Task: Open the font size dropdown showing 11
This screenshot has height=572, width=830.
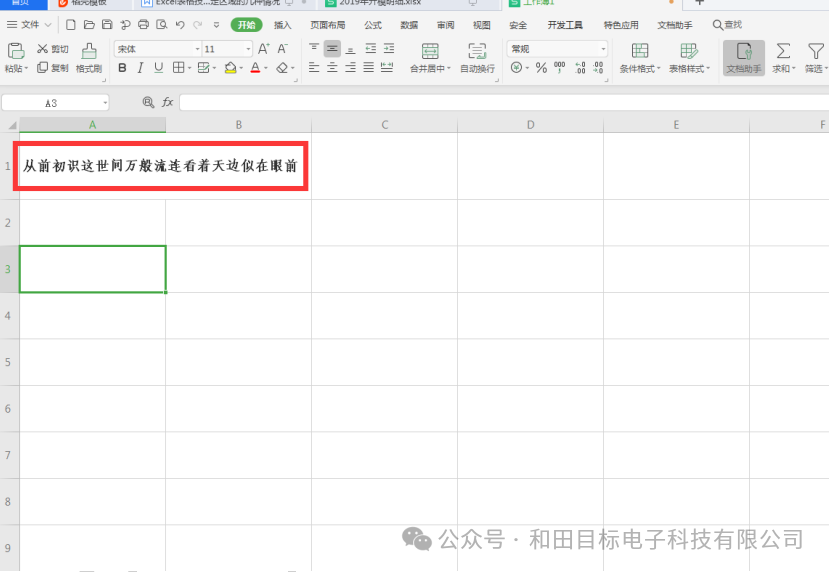Action: coord(248,49)
